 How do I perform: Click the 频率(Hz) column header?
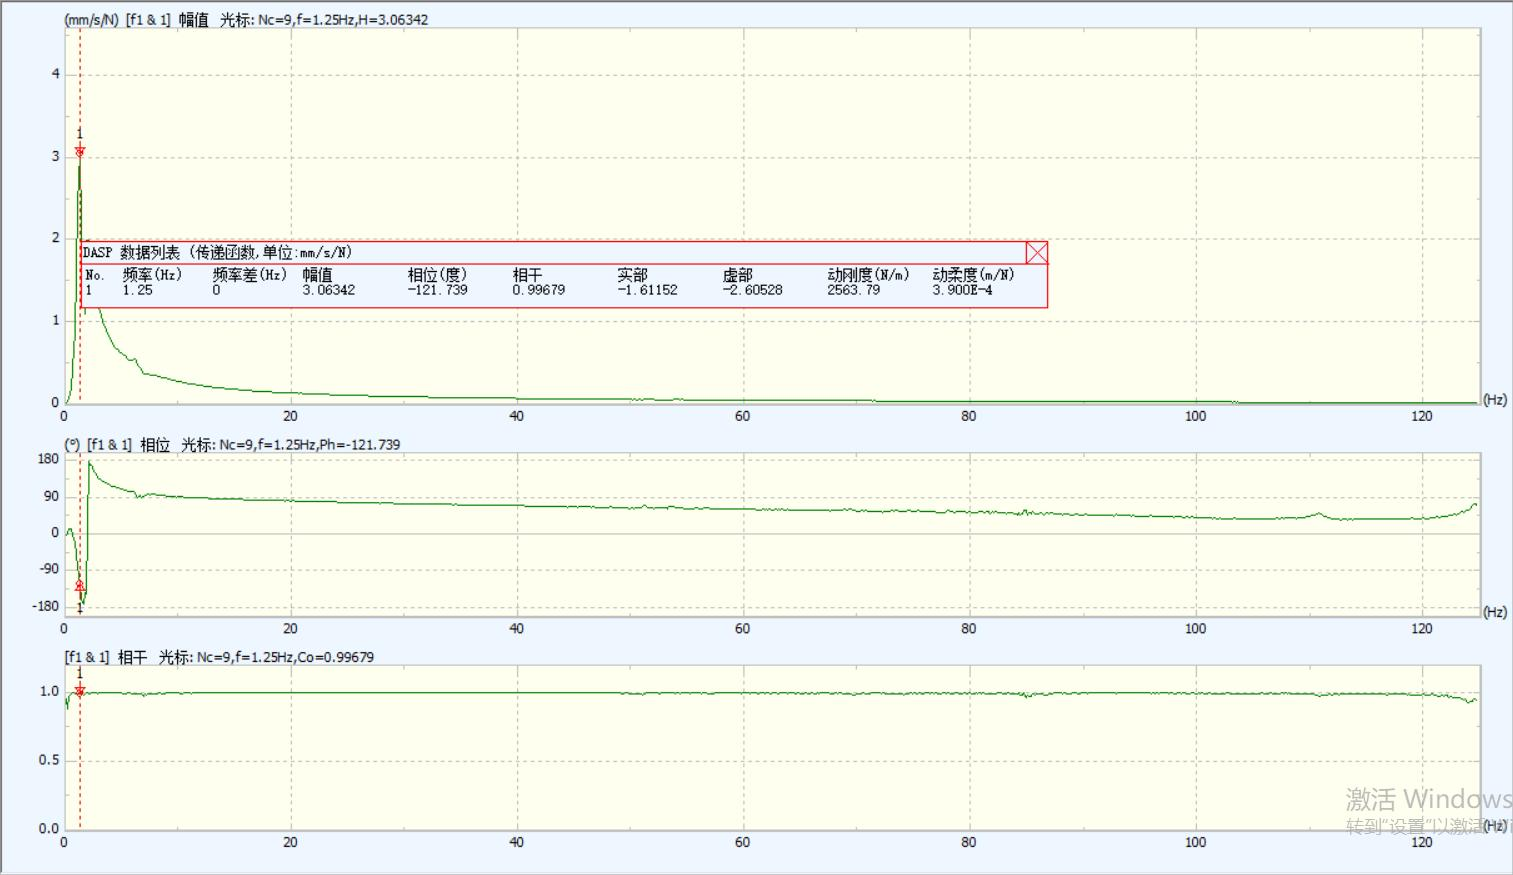152,275
